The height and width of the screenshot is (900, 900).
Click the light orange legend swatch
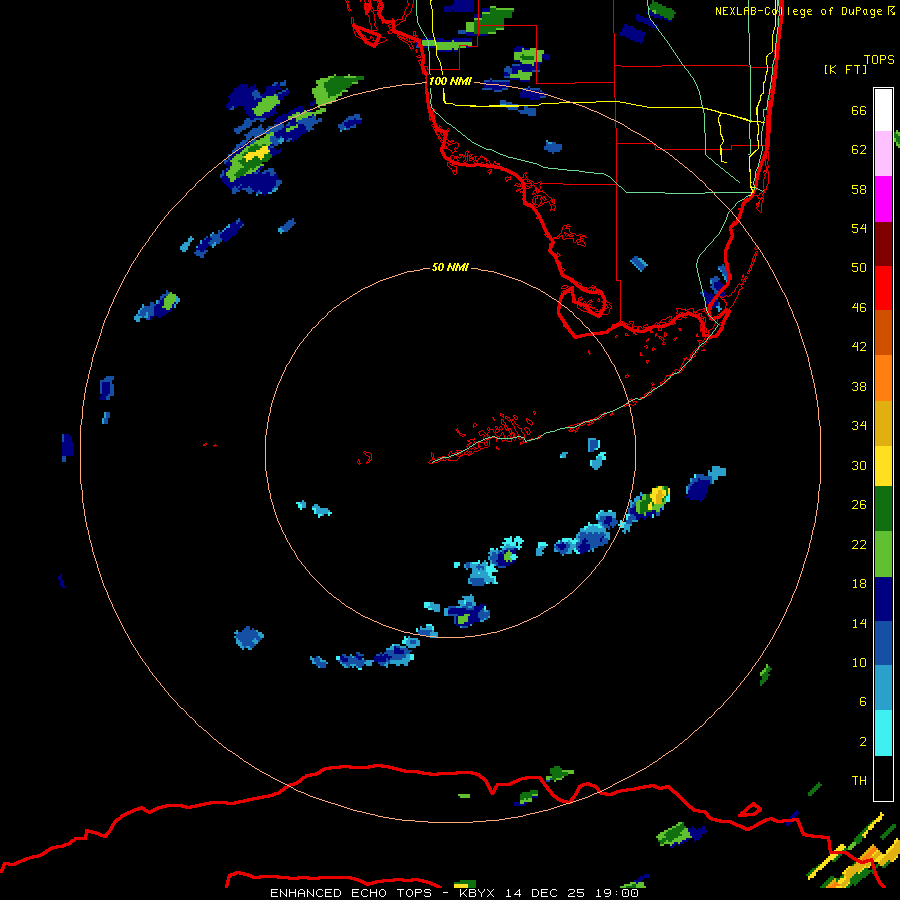883,378
